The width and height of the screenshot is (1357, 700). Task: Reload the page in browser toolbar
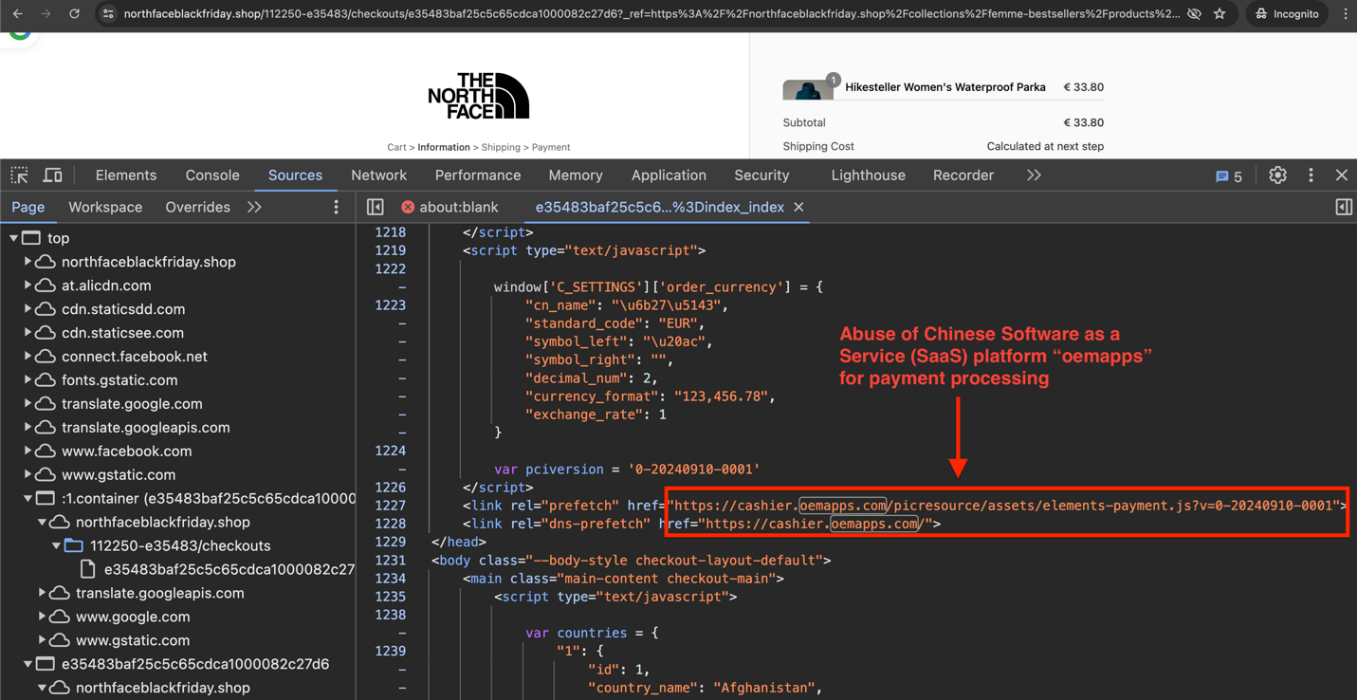[74, 14]
